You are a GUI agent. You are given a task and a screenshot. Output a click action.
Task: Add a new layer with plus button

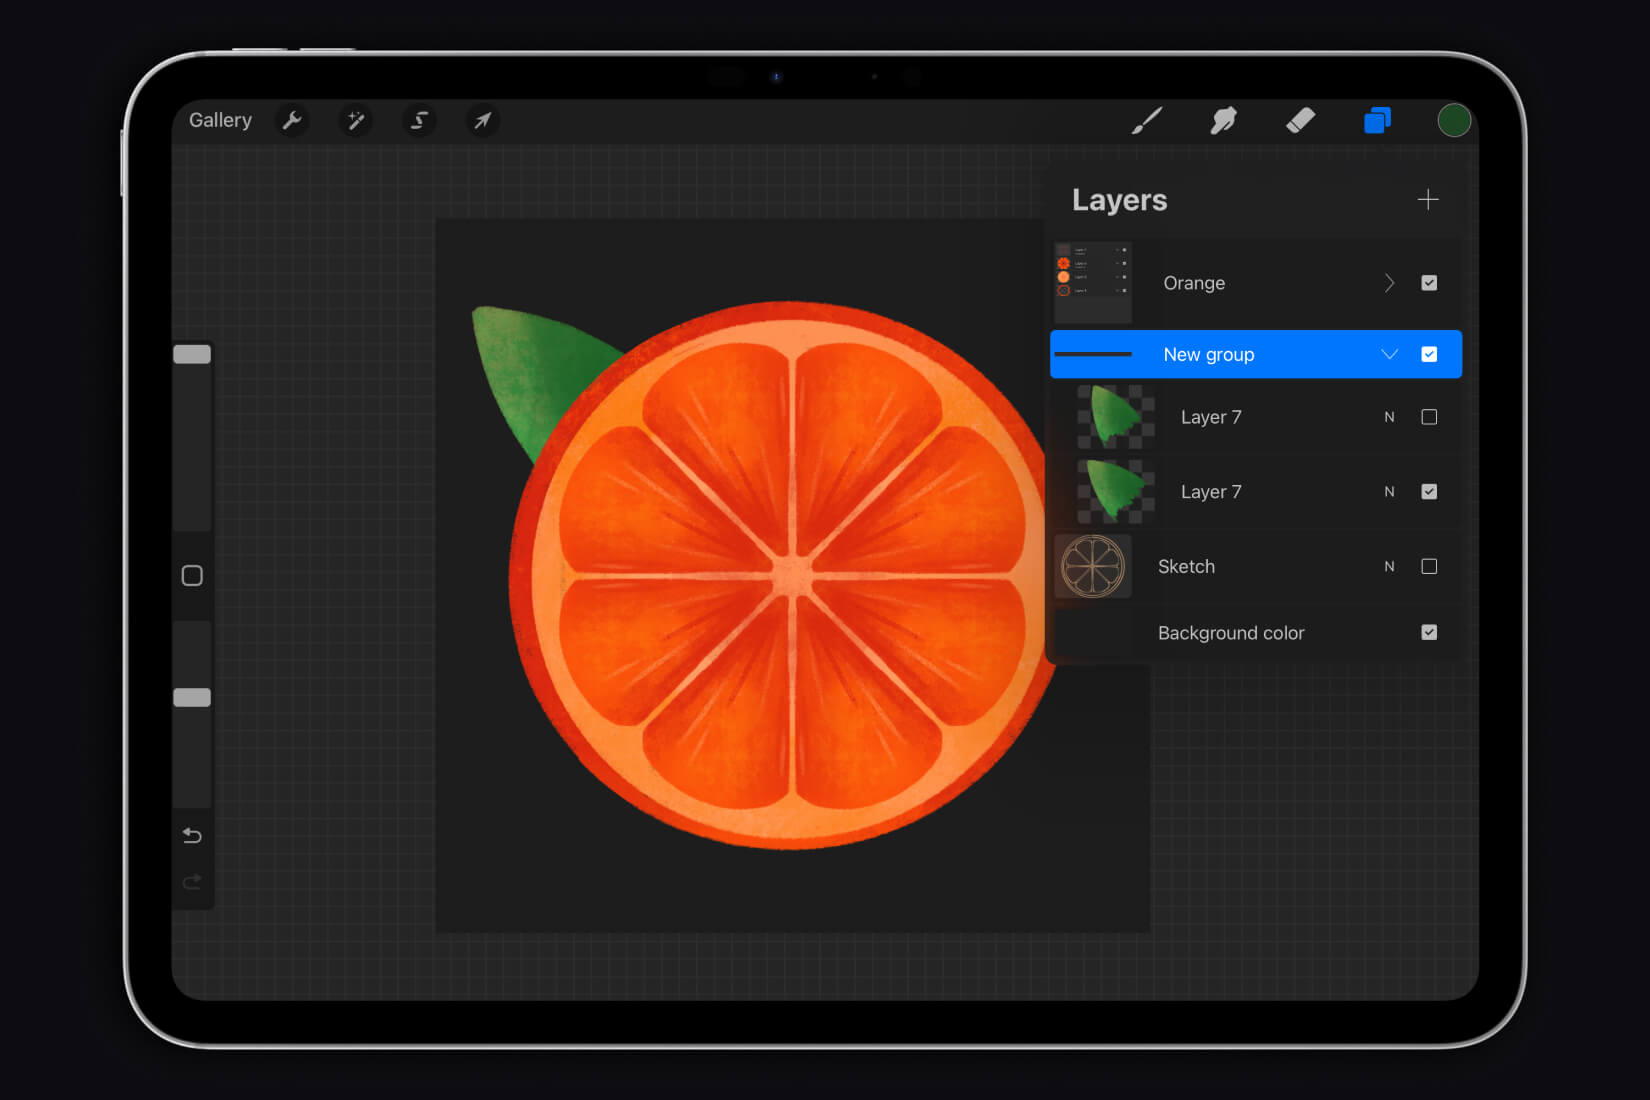click(x=1428, y=199)
